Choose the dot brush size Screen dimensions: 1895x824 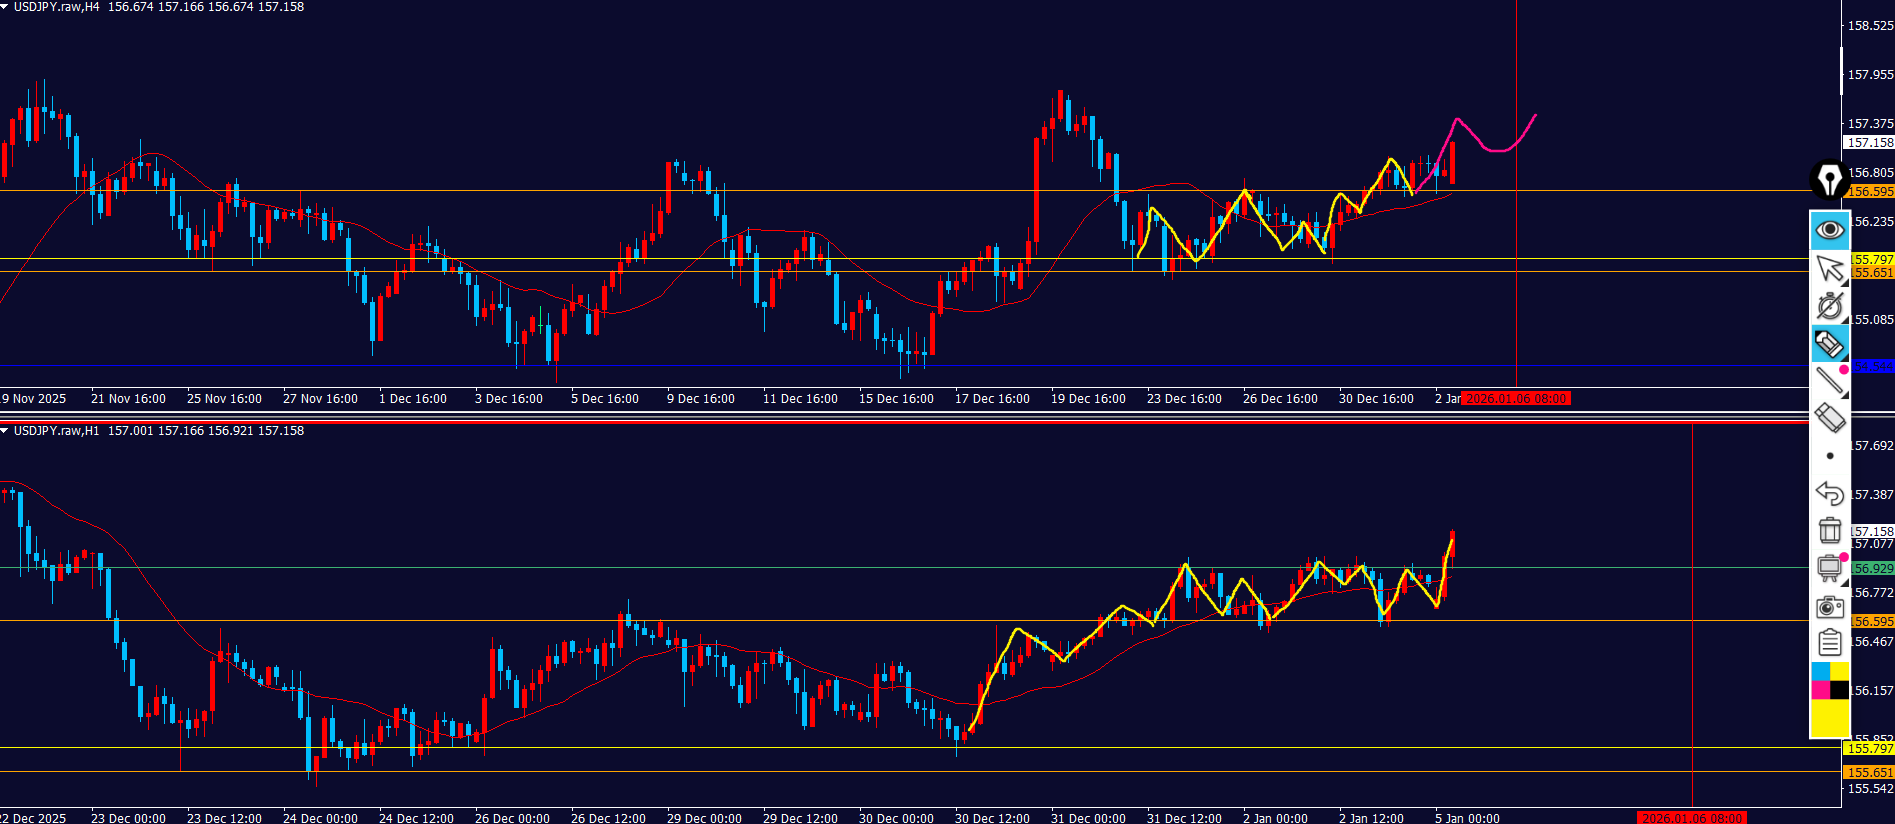[1829, 456]
